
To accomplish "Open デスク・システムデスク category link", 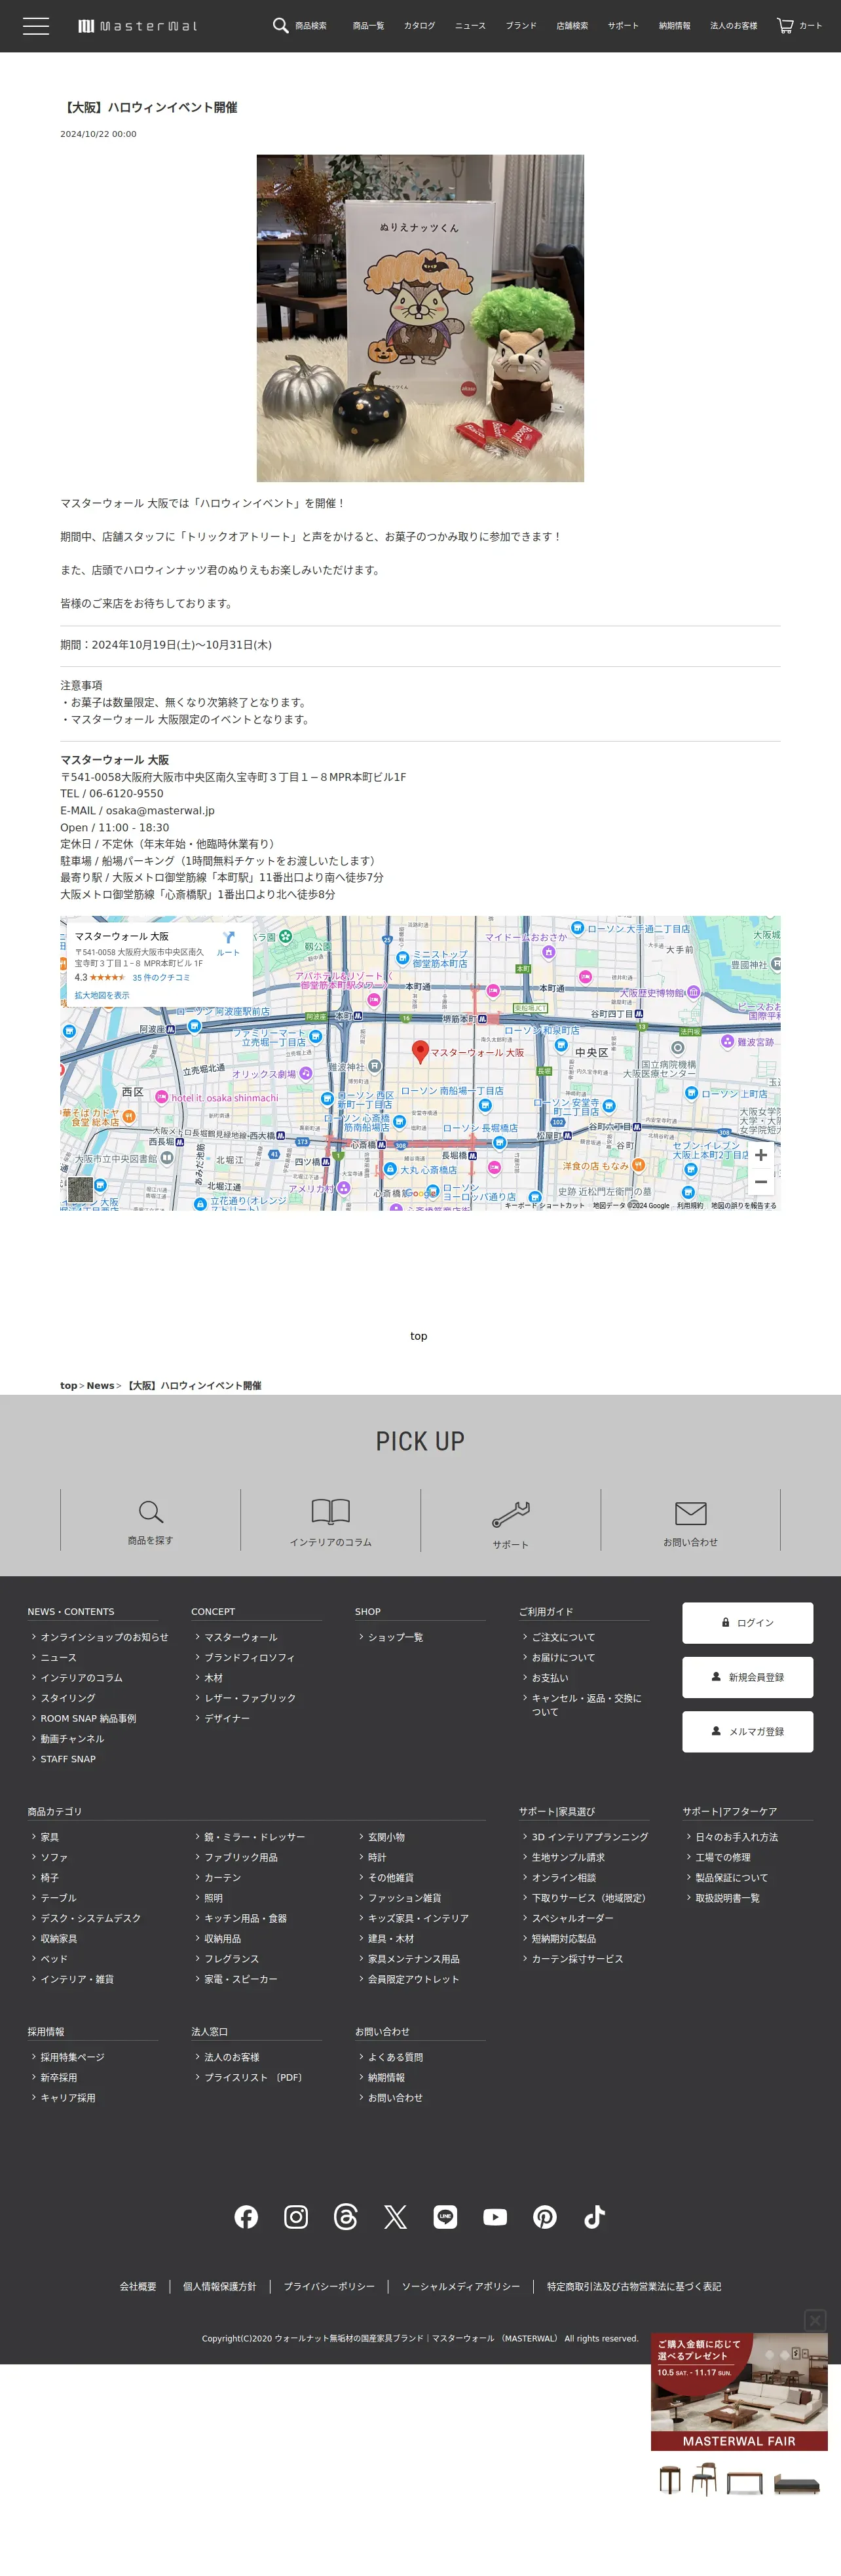I will (90, 1918).
